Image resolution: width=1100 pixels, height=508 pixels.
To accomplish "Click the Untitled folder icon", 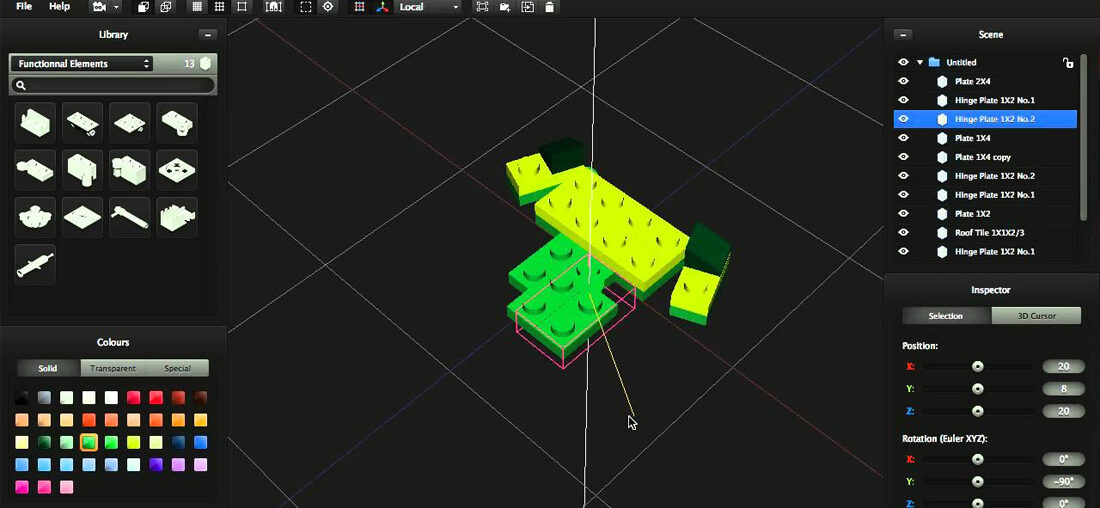I will click(934, 62).
